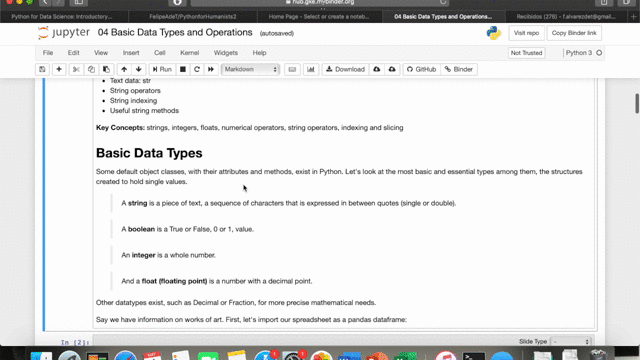Screen dimensions: 640x360
Task: Open the Insert menu
Action: pyautogui.click(x=131, y=53)
